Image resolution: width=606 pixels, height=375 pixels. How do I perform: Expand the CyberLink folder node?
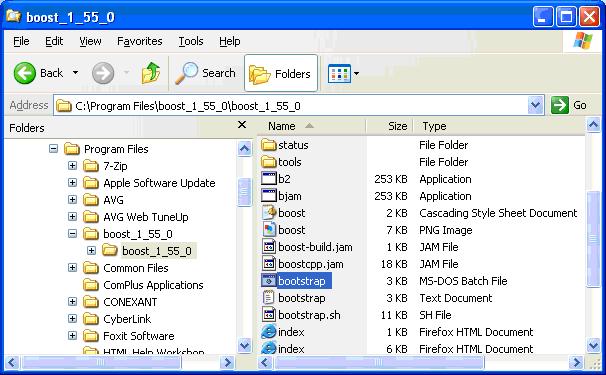click(72, 319)
